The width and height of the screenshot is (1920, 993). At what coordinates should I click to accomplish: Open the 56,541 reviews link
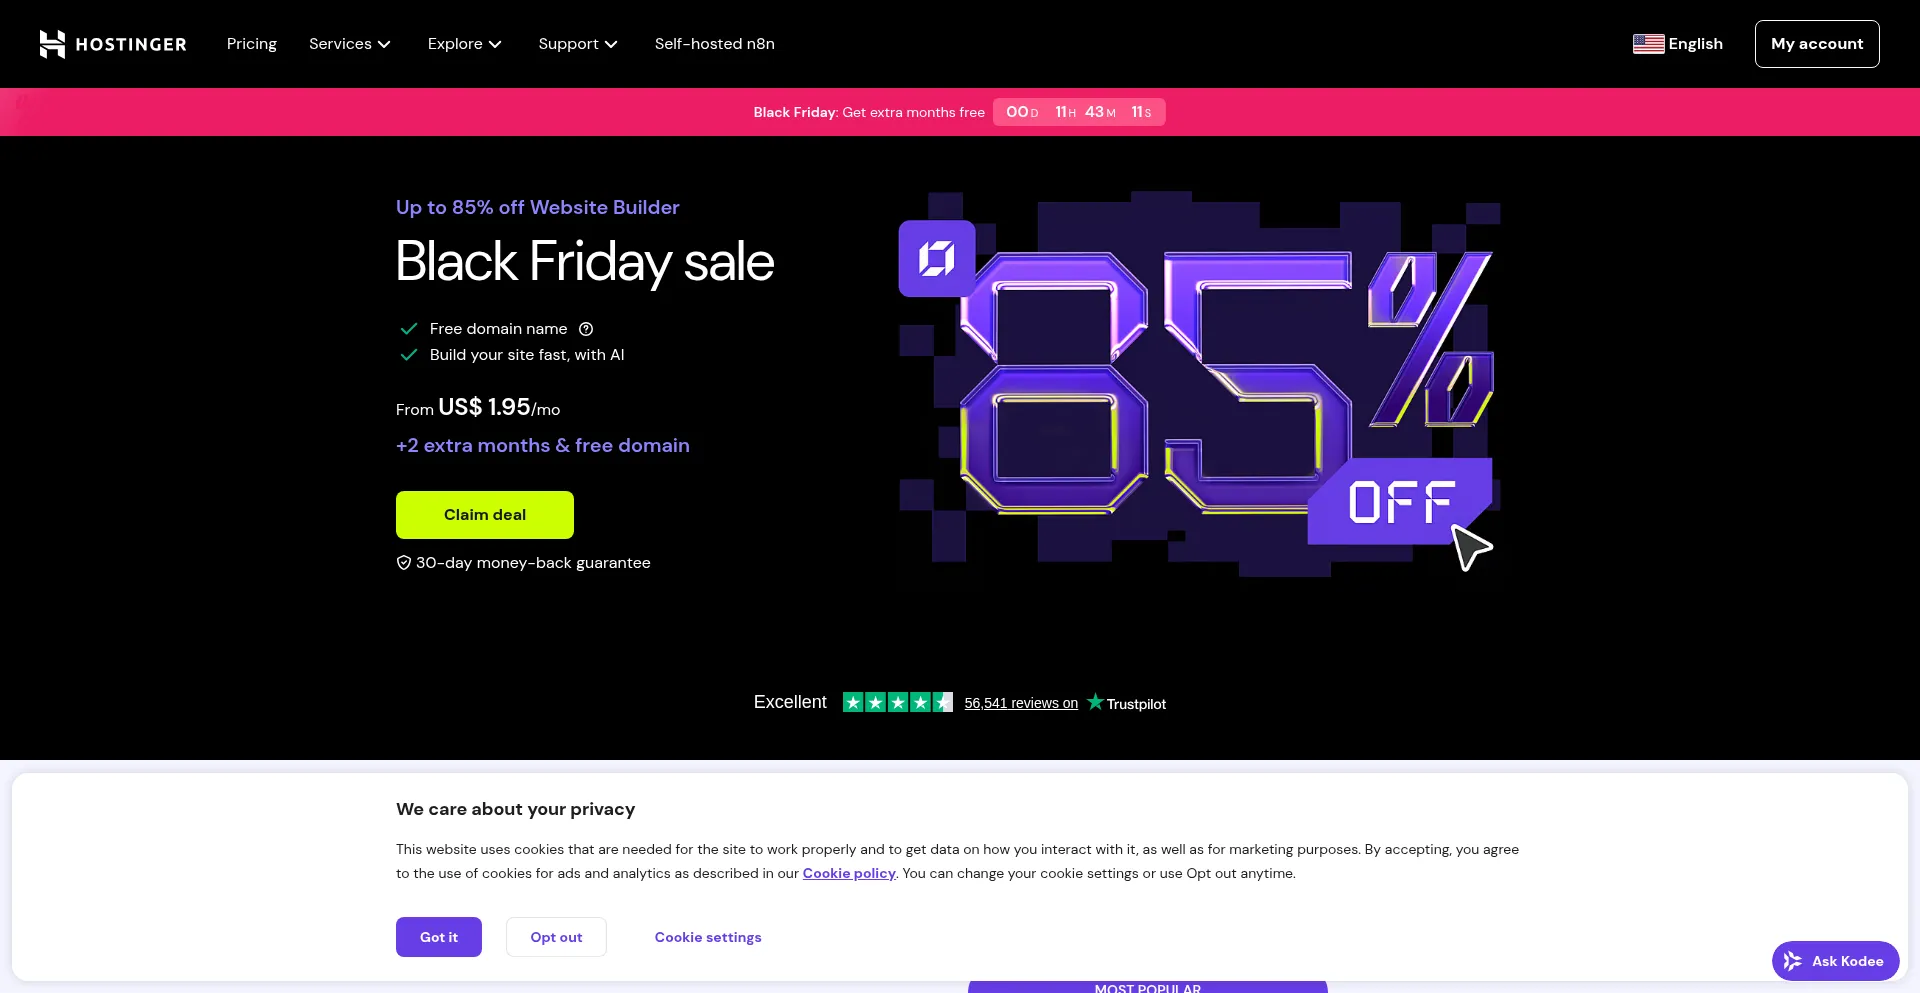point(1021,703)
